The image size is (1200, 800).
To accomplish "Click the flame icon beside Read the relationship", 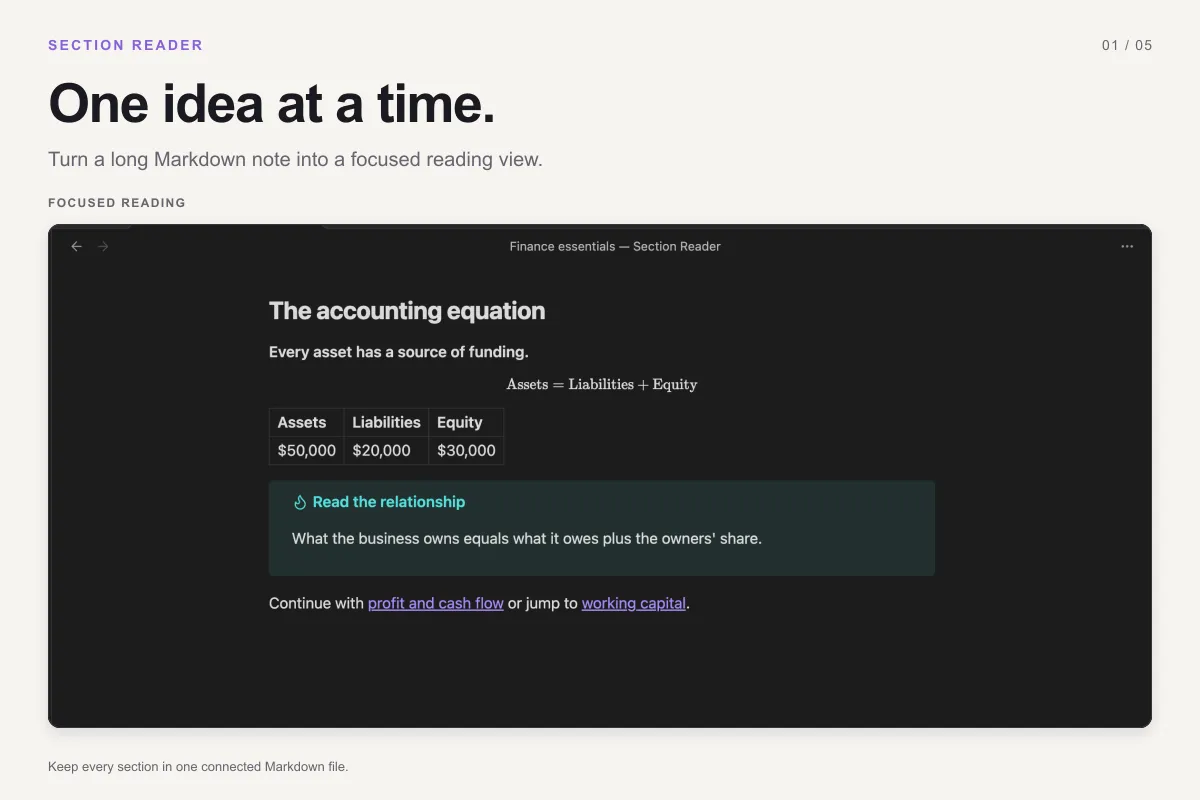I will click(x=299, y=502).
